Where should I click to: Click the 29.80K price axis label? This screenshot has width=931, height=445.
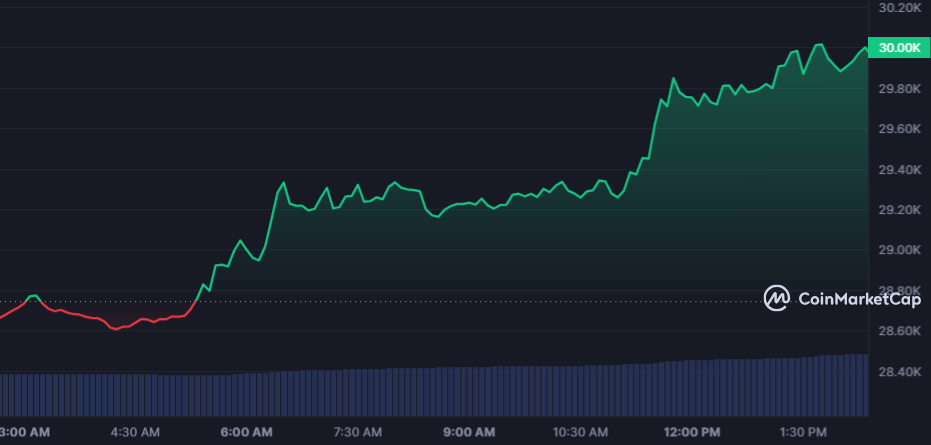point(898,89)
